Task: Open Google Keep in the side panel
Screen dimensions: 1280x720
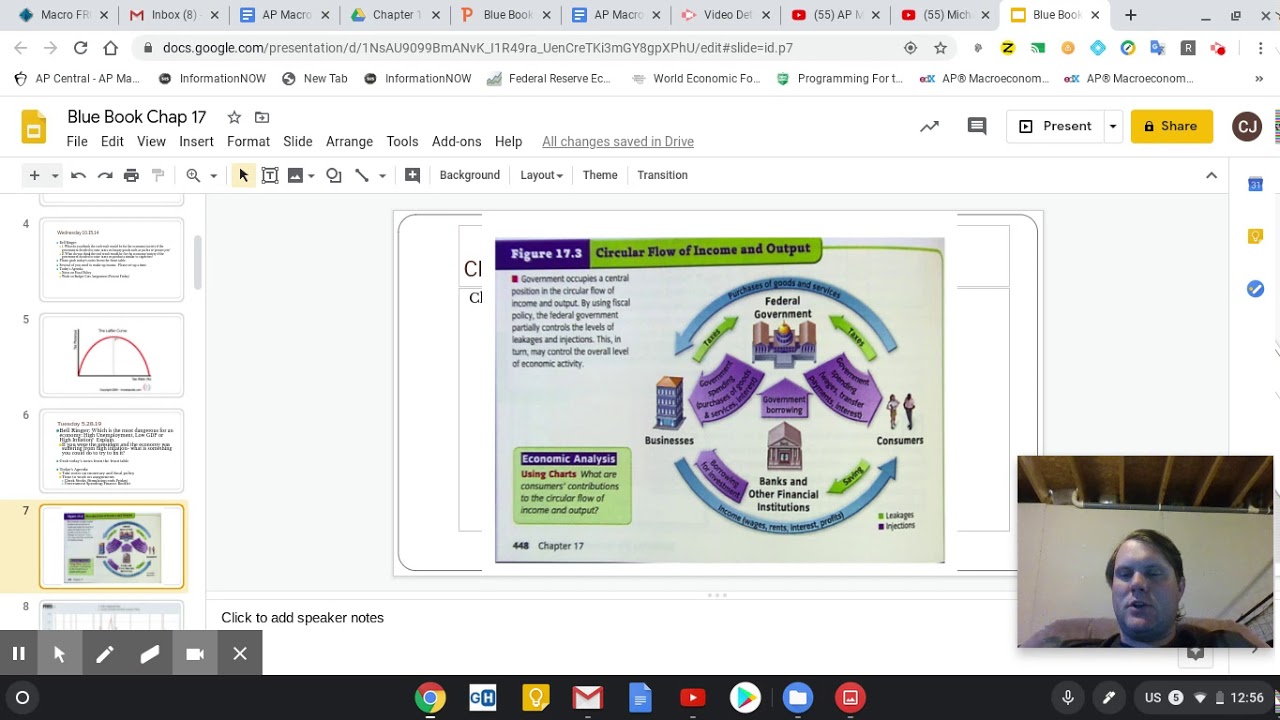Action: click(x=1256, y=236)
